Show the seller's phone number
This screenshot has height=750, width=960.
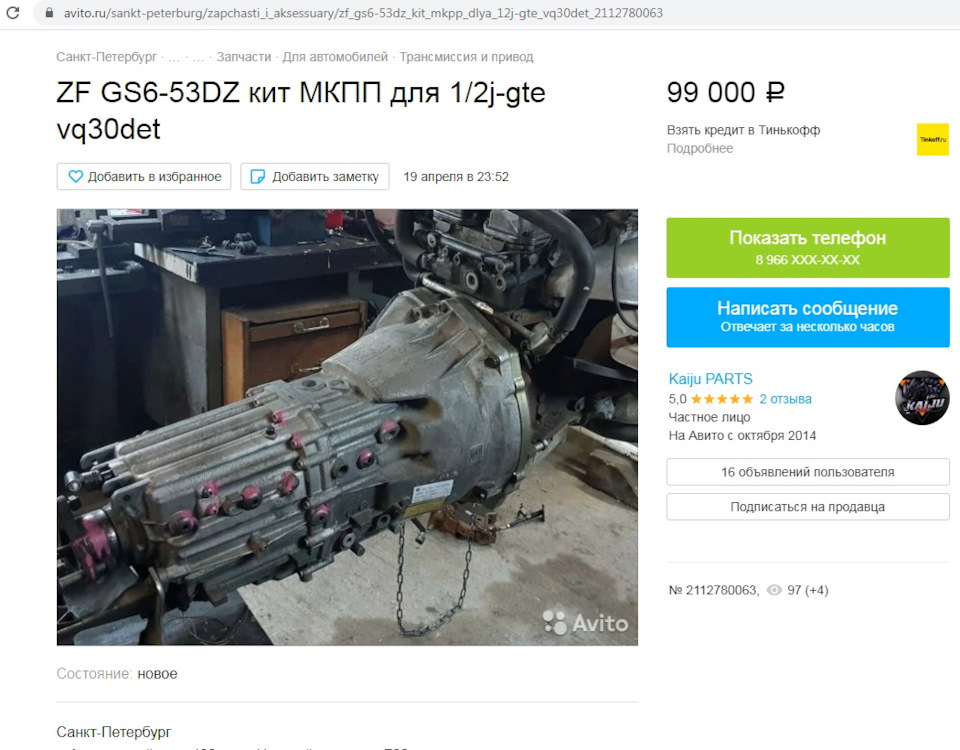(808, 247)
